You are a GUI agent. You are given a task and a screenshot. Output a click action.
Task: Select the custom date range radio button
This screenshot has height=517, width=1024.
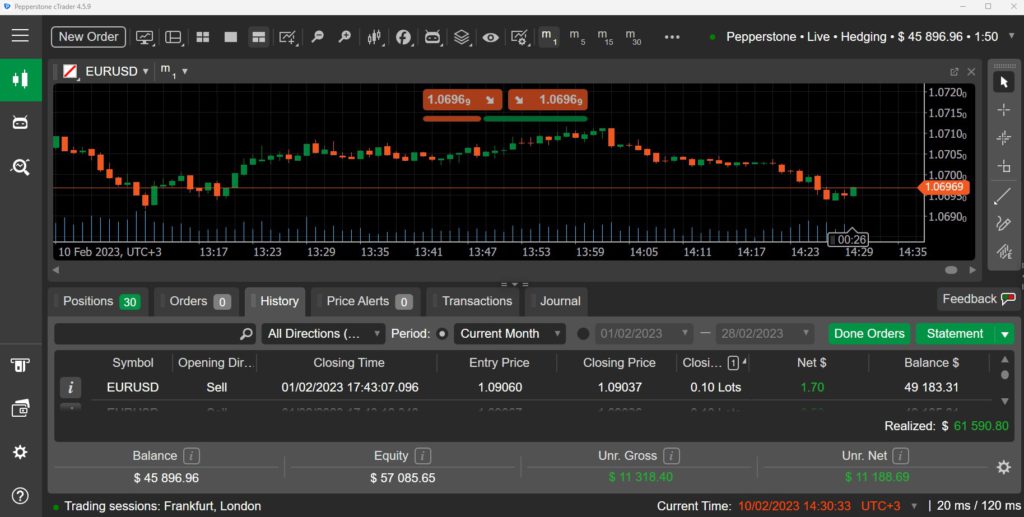(583, 334)
